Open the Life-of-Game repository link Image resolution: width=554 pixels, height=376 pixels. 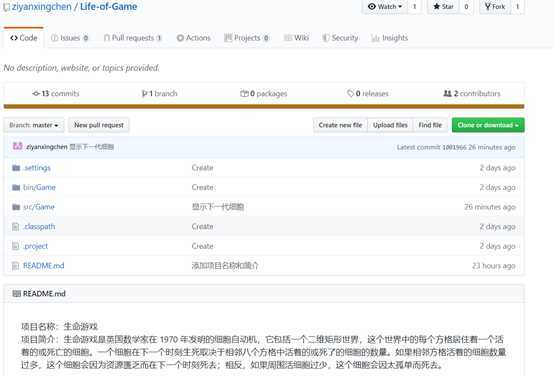coord(108,6)
